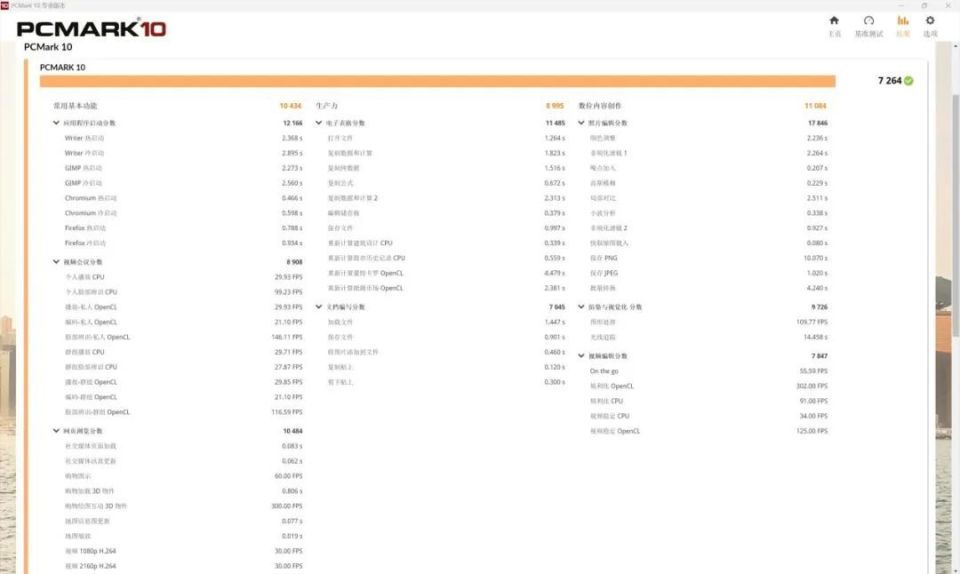Collapse the section scoring 11 485

319,123
